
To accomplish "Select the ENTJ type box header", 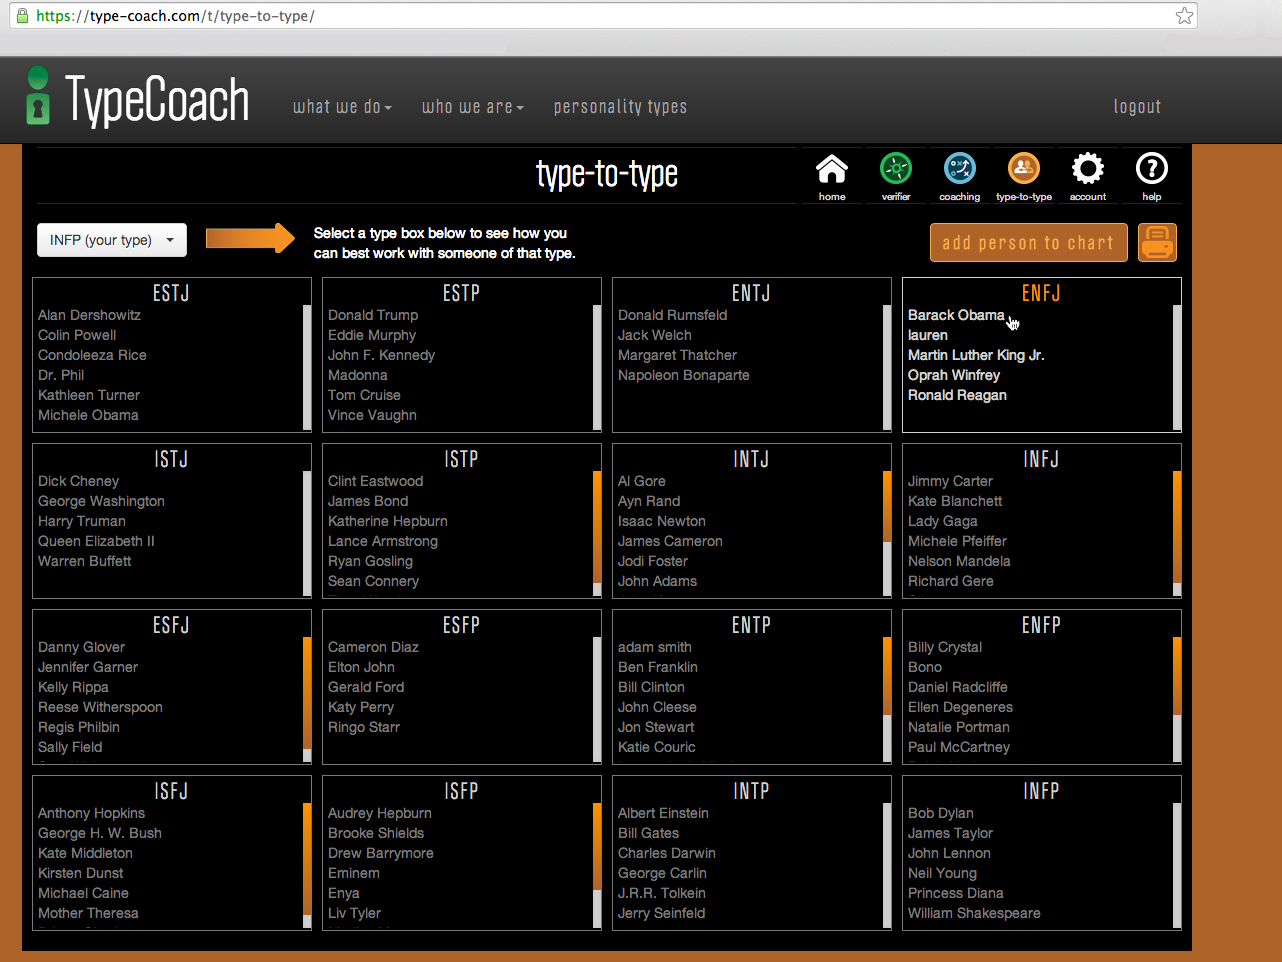I will click(751, 293).
